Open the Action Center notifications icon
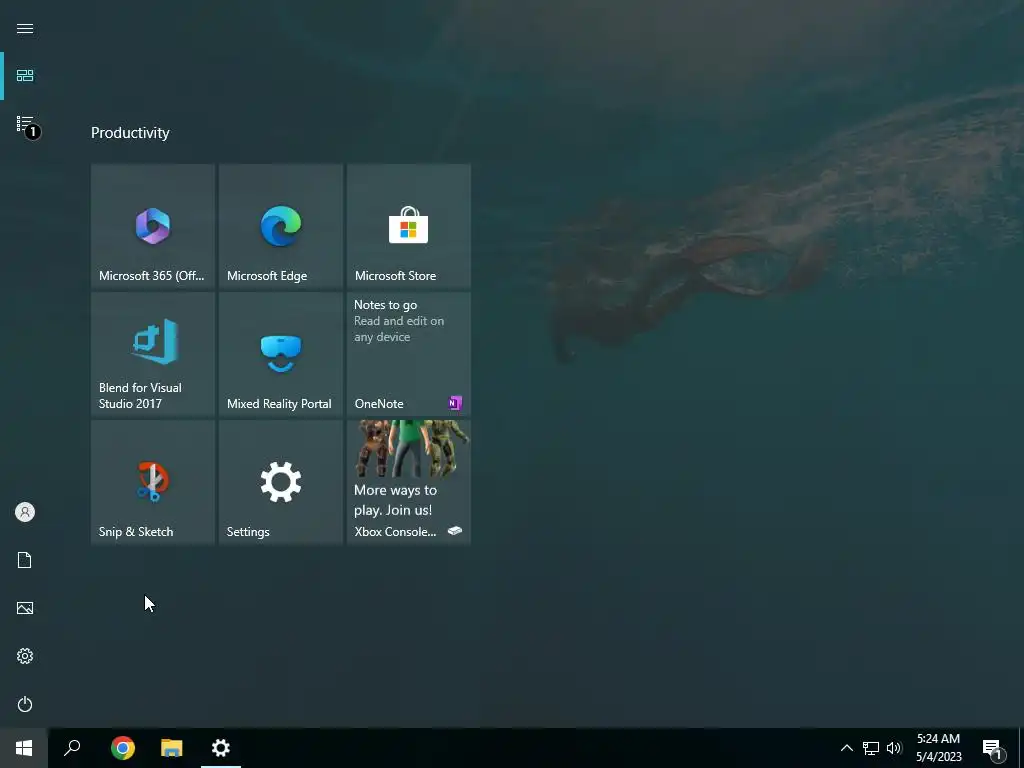Screen dimensions: 1024x768 (x=993, y=748)
